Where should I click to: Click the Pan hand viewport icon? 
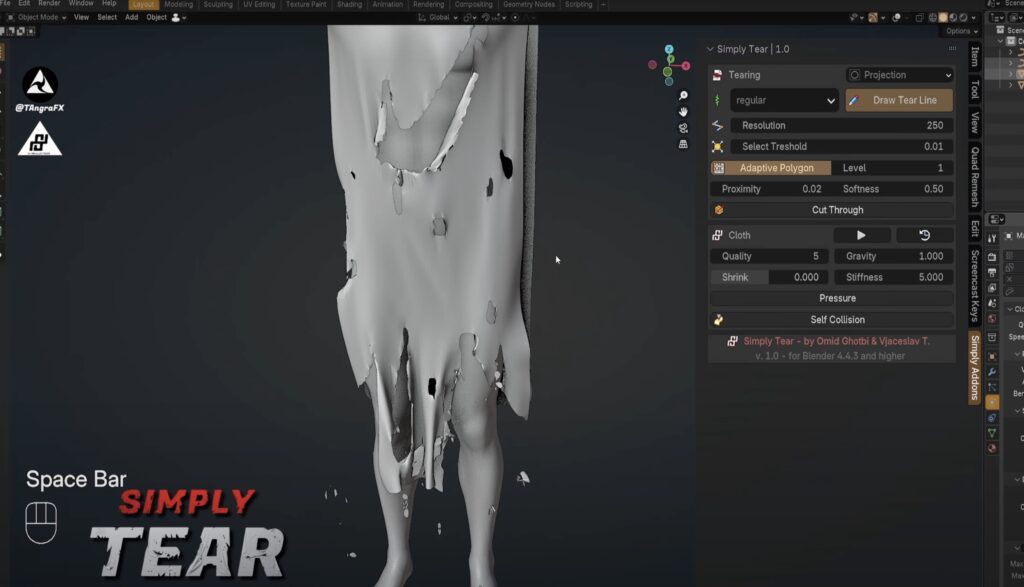point(683,112)
